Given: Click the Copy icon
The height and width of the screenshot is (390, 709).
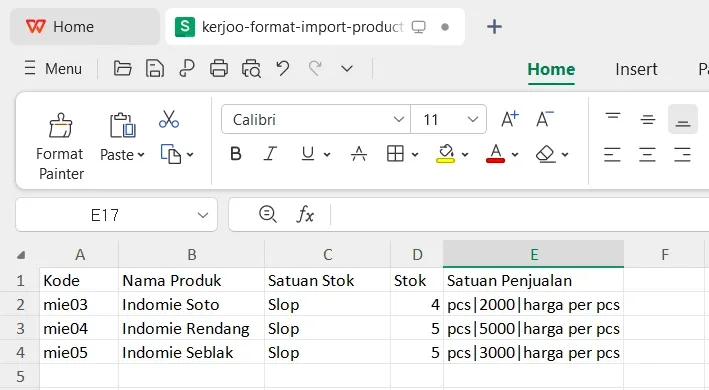Looking at the screenshot, I should (x=171, y=154).
